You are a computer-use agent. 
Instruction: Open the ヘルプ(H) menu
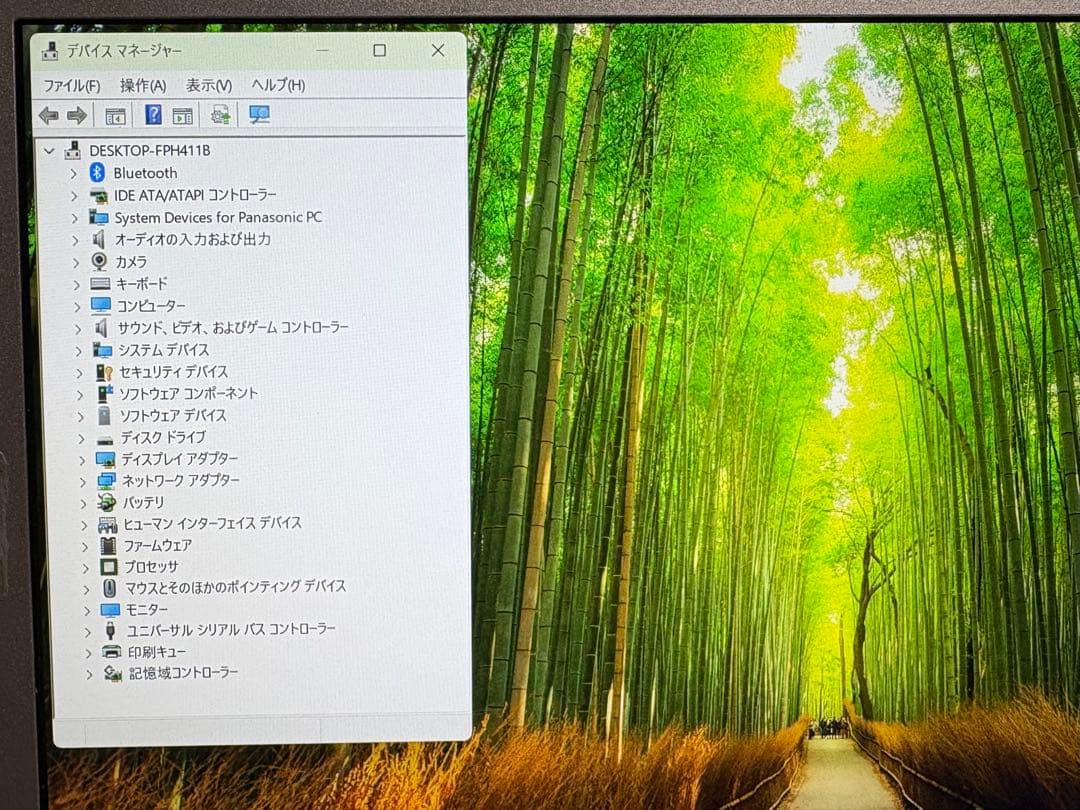coord(278,86)
